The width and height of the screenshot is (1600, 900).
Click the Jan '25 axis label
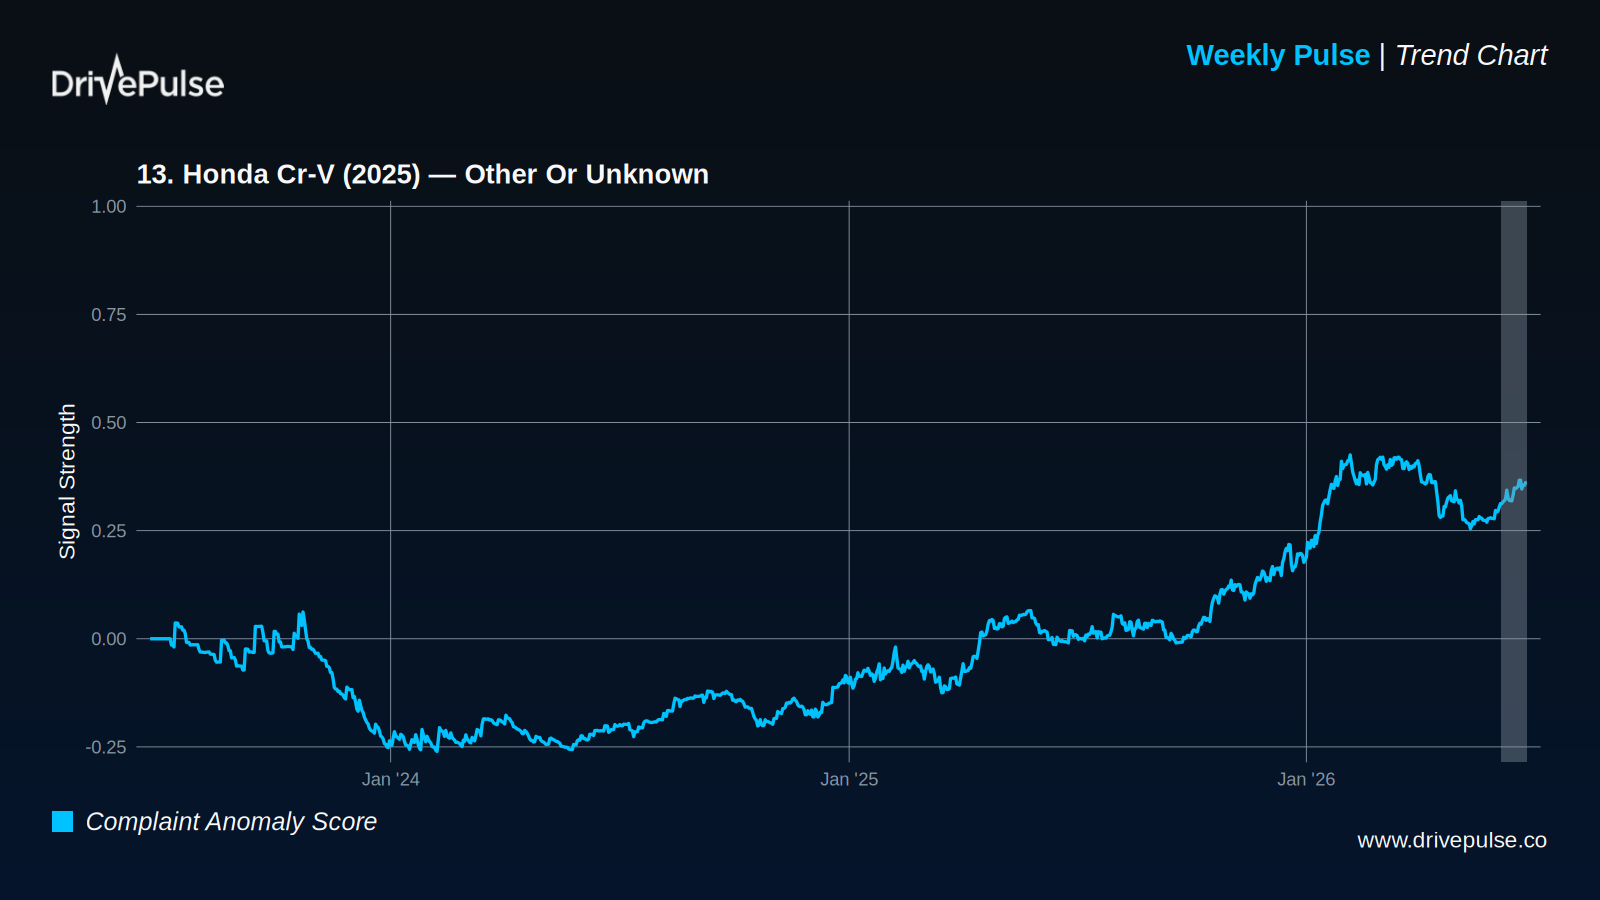(x=849, y=780)
